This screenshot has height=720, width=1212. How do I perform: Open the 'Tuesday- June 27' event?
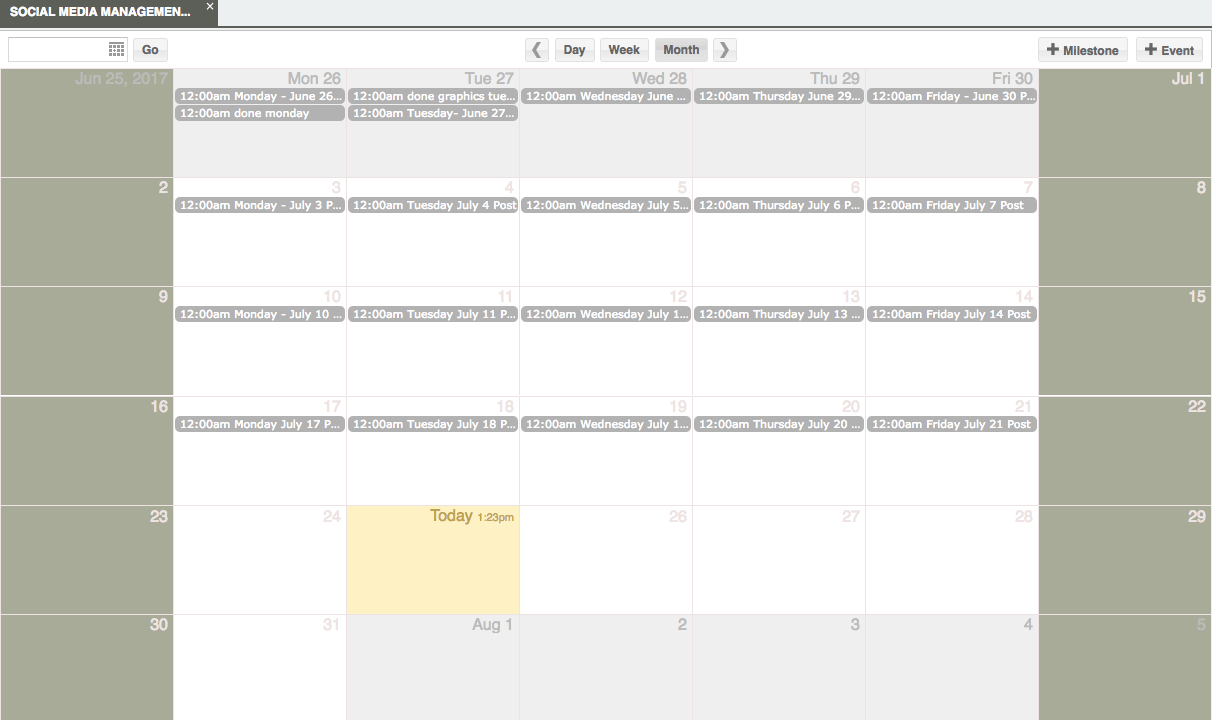[433, 113]
